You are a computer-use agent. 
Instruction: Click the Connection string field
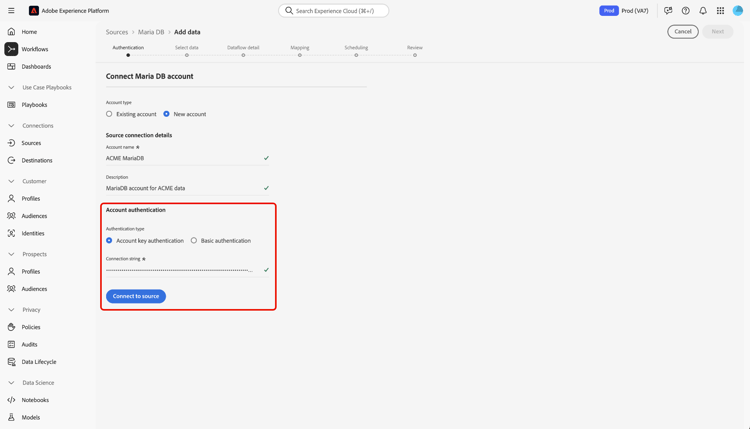pyautogui.click(x=187, y=270)
